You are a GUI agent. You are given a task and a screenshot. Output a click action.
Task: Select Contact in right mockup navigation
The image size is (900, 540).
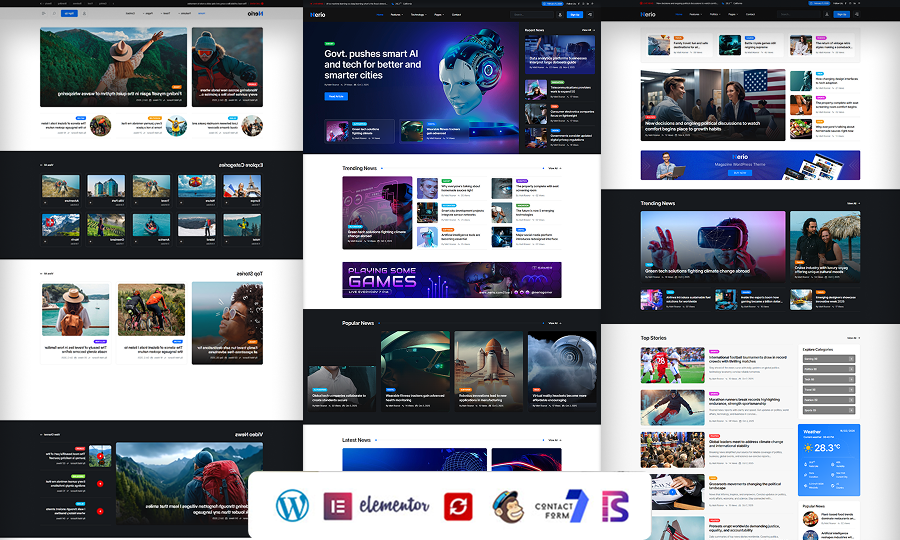[x=750, y=14]
